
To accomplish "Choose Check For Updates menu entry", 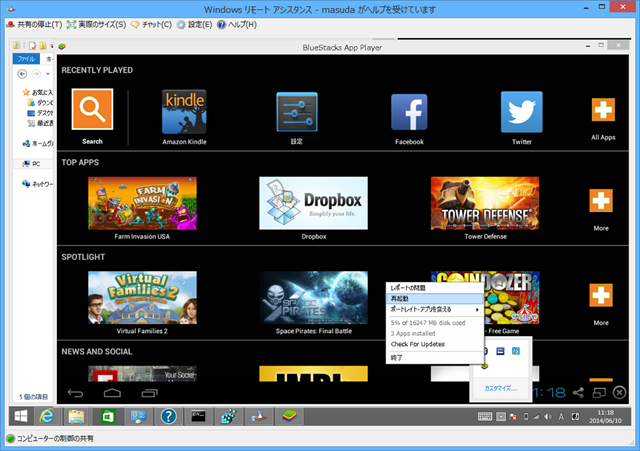I will [417, 344].
